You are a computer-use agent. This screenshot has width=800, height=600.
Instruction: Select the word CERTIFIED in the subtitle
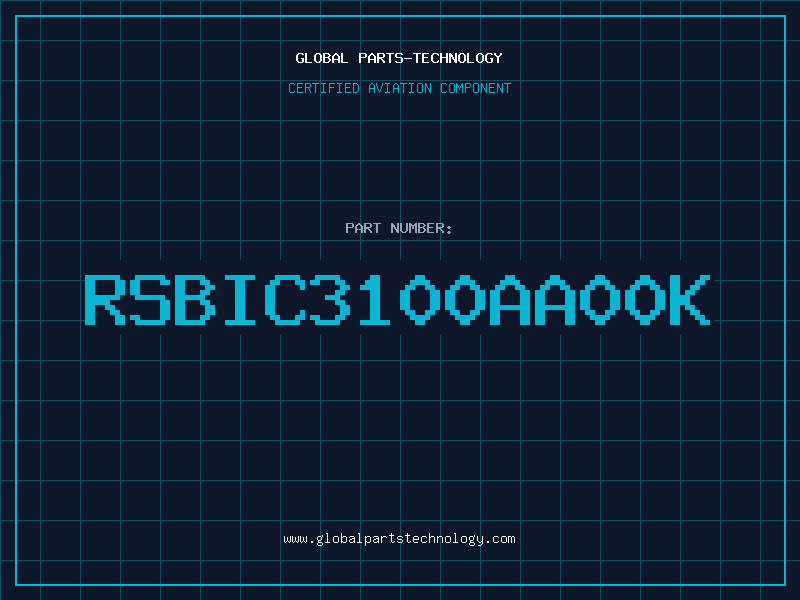pyautogui.click(x=324, y=88)
